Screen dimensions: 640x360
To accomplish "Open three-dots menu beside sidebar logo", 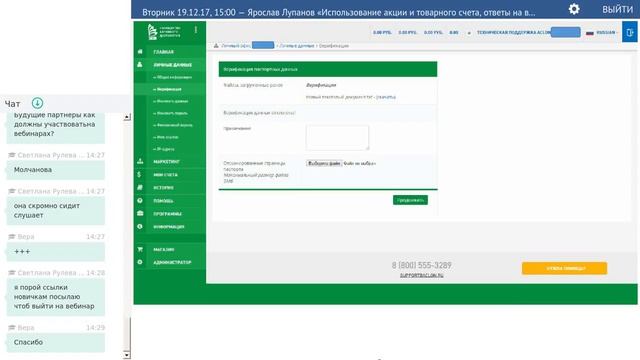I will click(x=196, y=30).
